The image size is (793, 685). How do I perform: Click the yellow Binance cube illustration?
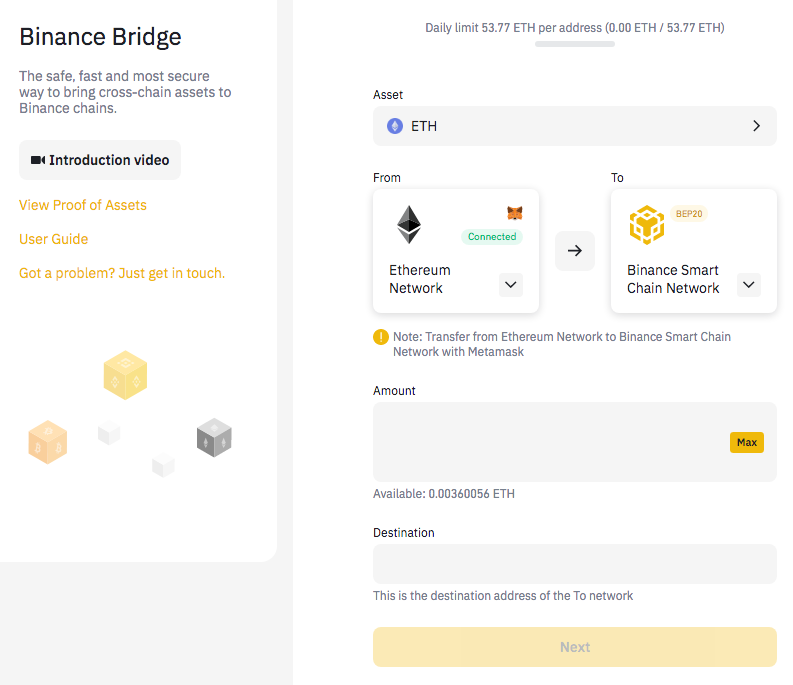point(125,375)
